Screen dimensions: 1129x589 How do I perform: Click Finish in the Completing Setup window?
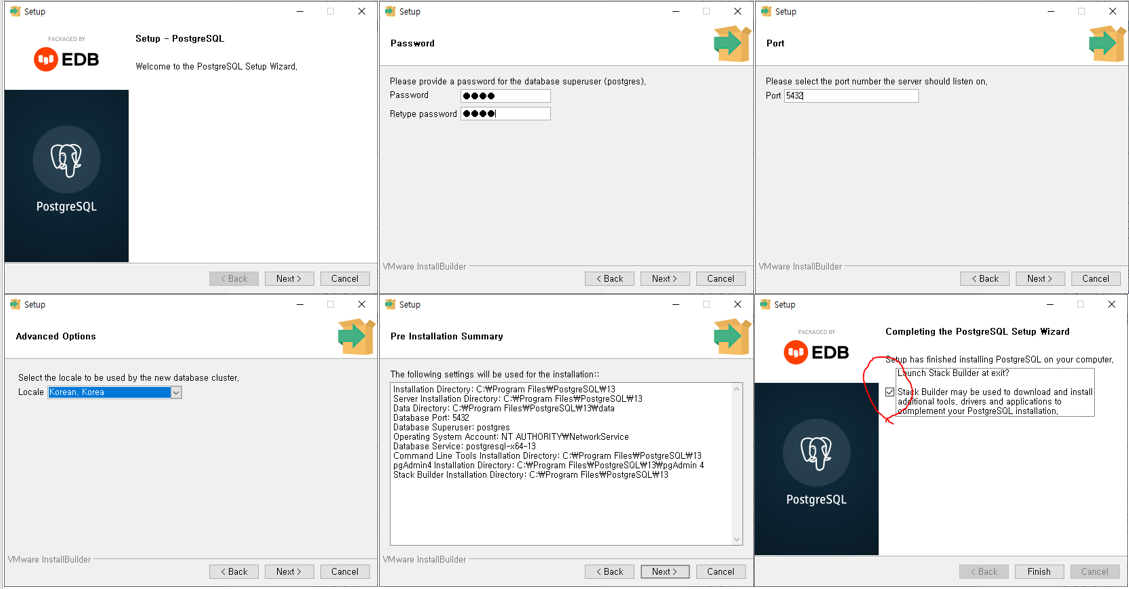click(1040, 572)
